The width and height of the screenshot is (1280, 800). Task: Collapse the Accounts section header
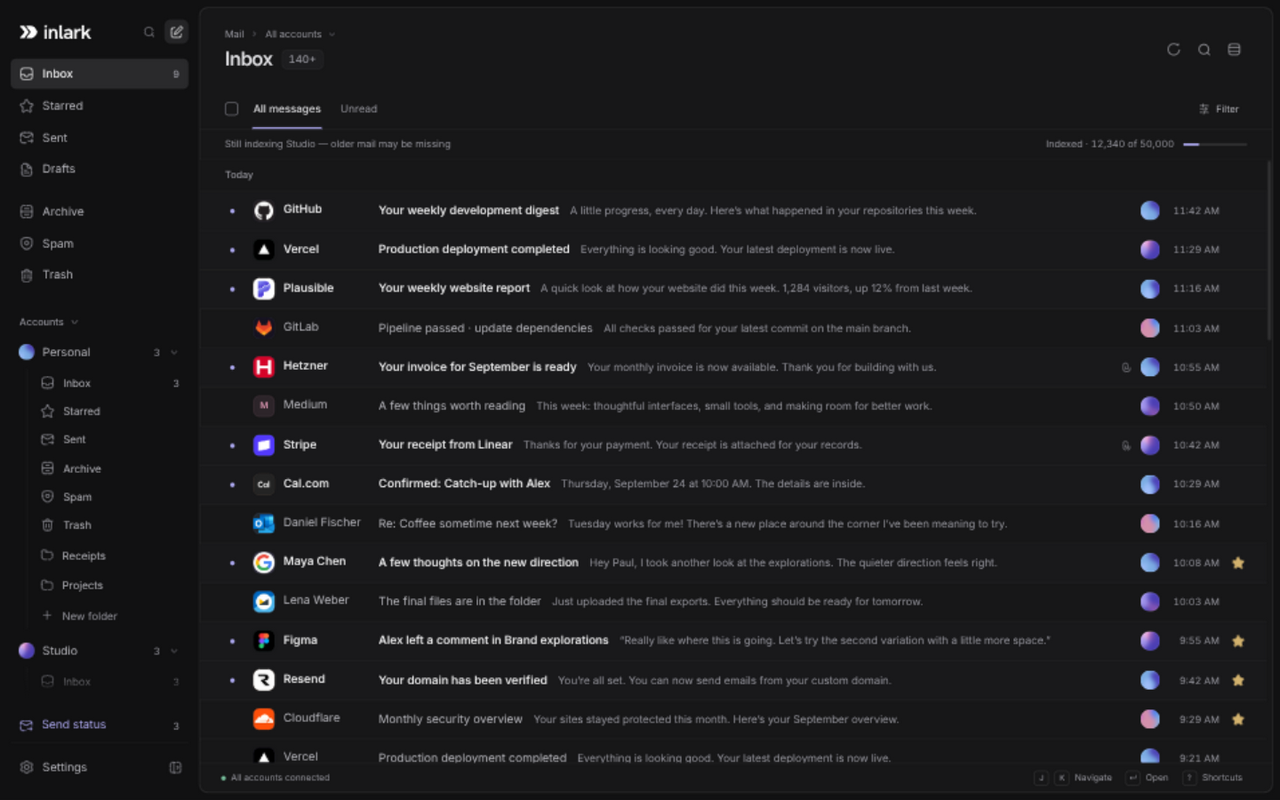click(48, 322)
